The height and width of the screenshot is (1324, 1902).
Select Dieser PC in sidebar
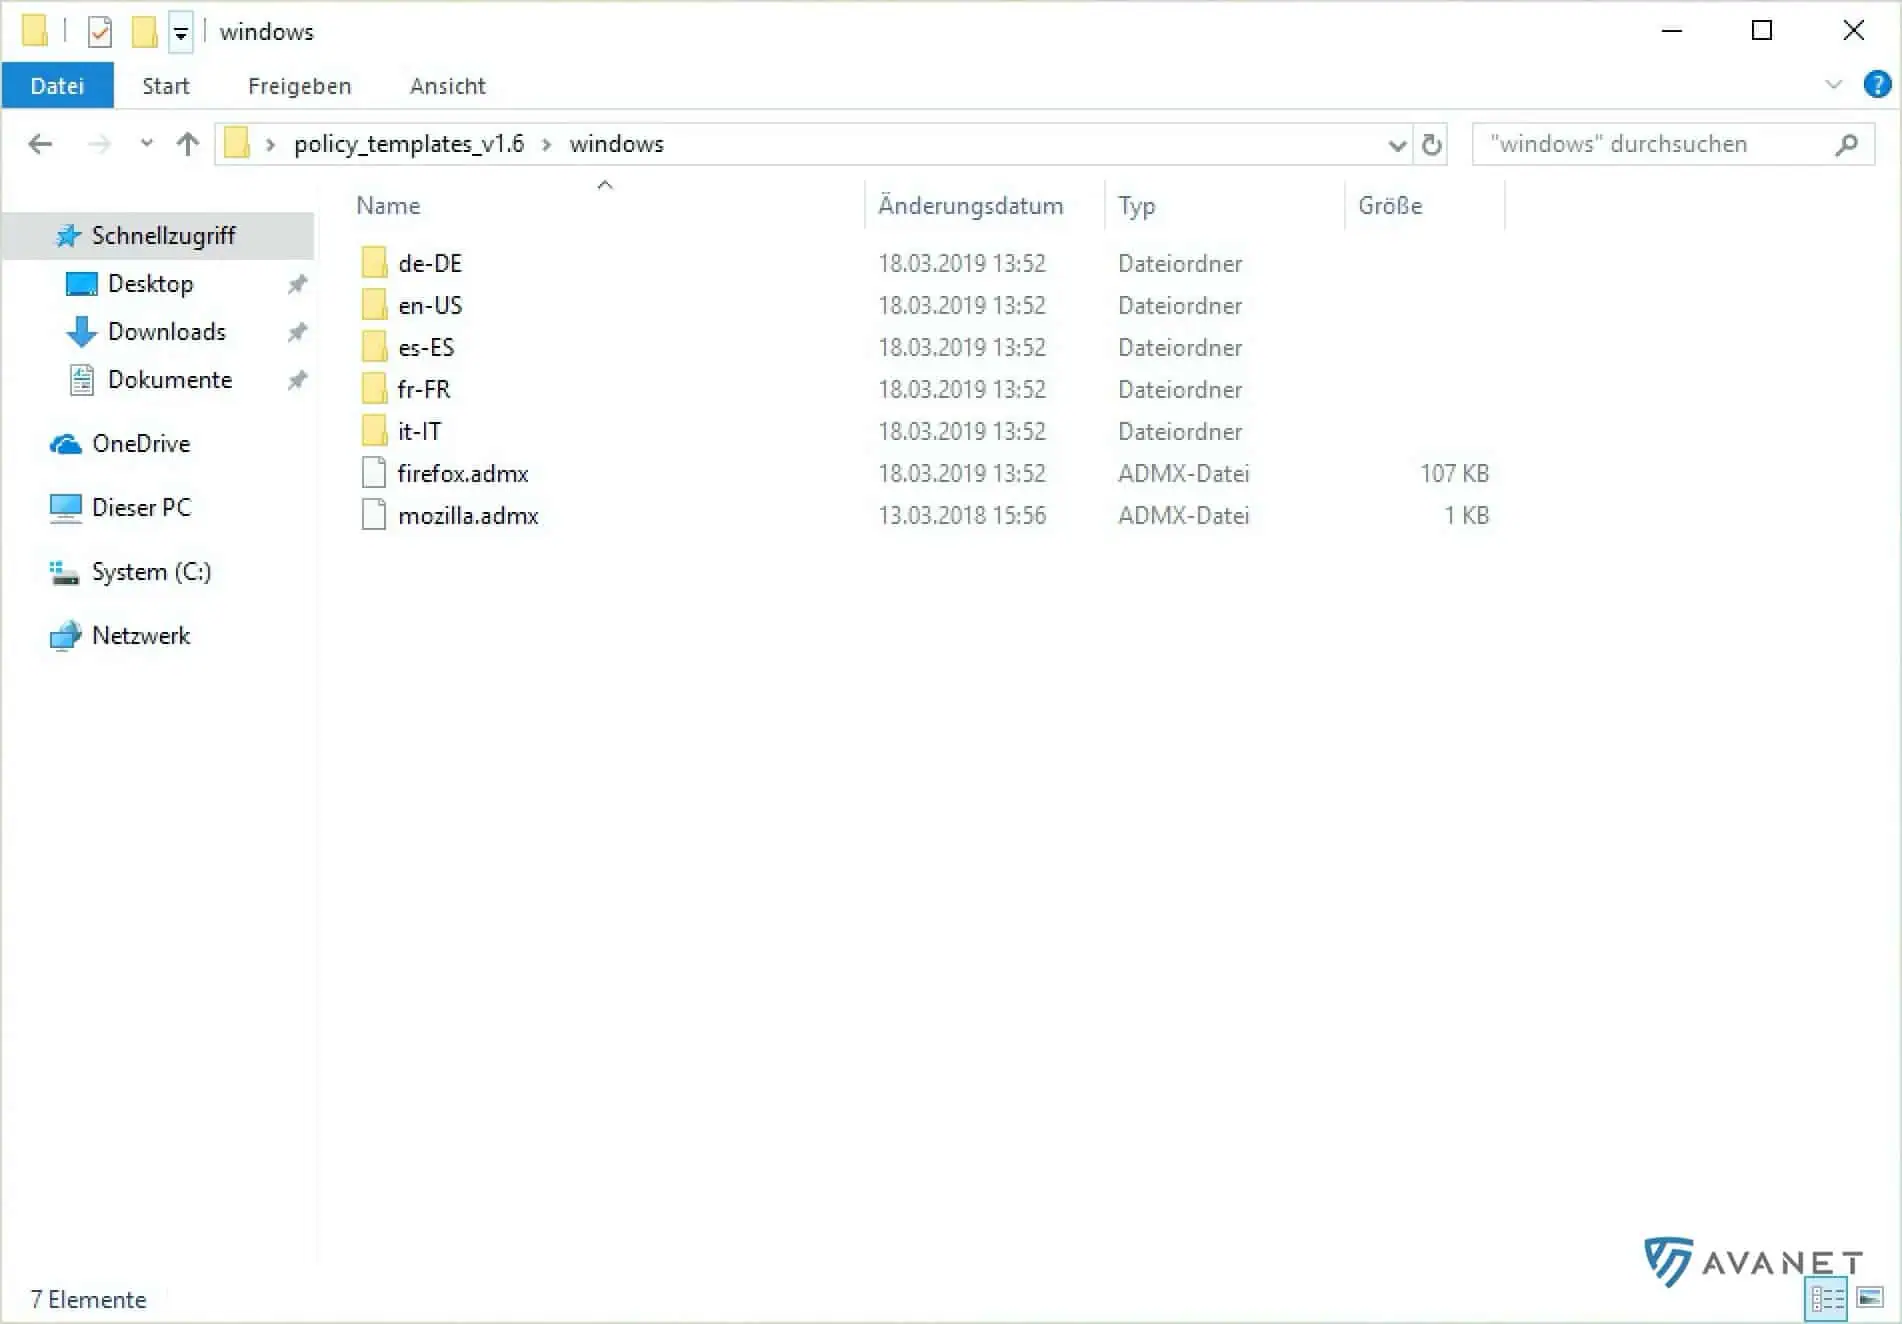[141, 508]
